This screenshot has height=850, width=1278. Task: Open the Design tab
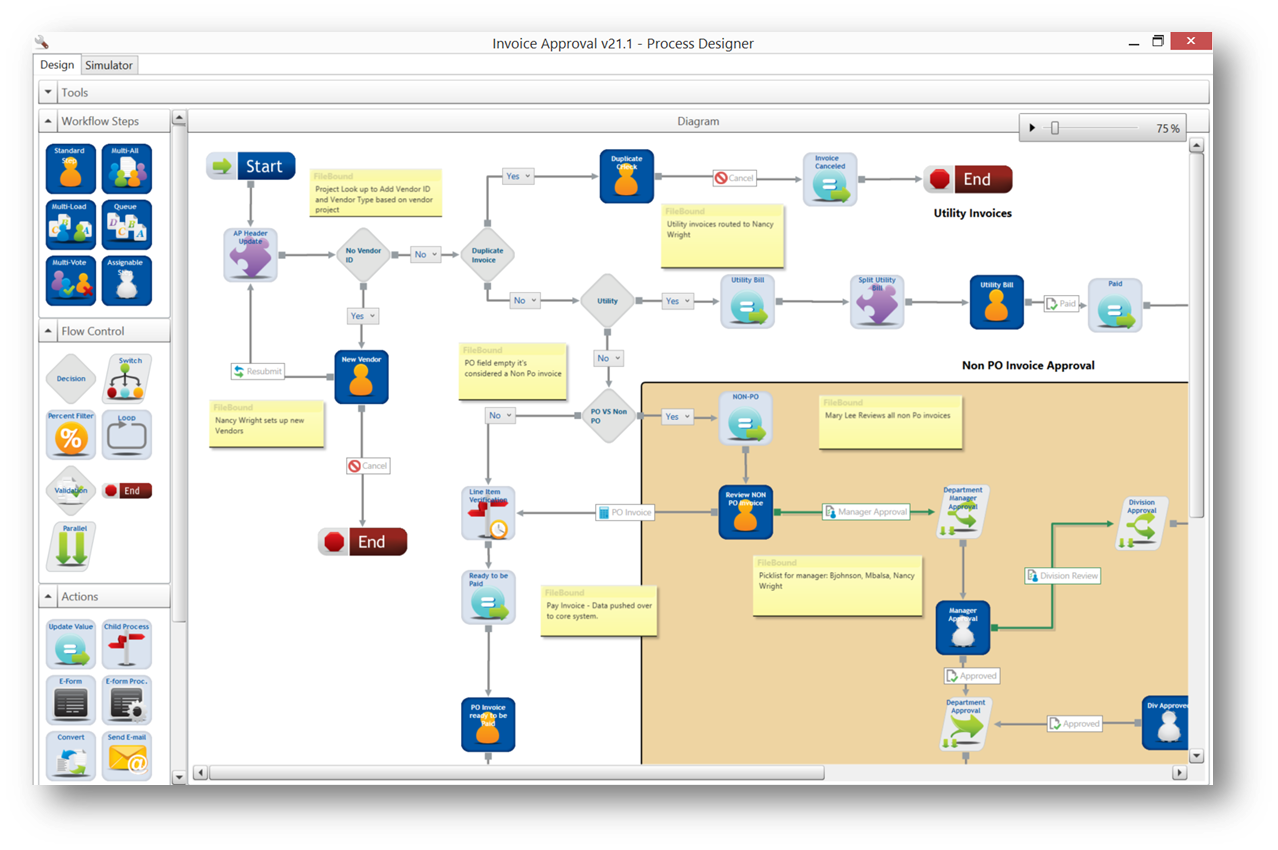(57, 65)
